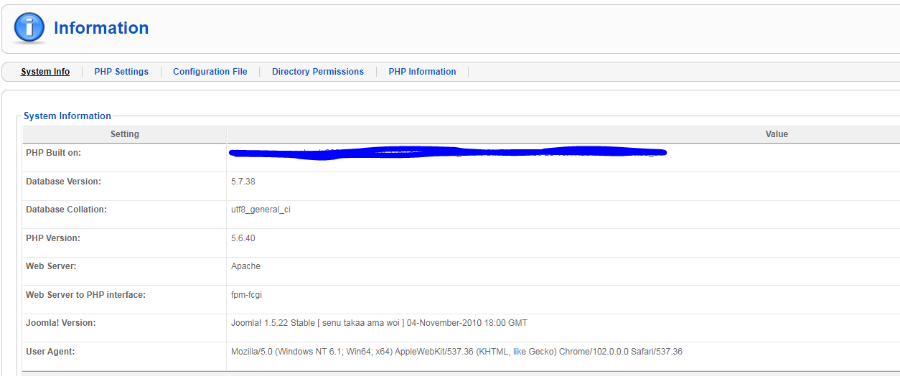Image resolution: width=900 pixels, height=376 pixels.
Task: Click the utf8_general_ci collation value
Action: [261, 210]
